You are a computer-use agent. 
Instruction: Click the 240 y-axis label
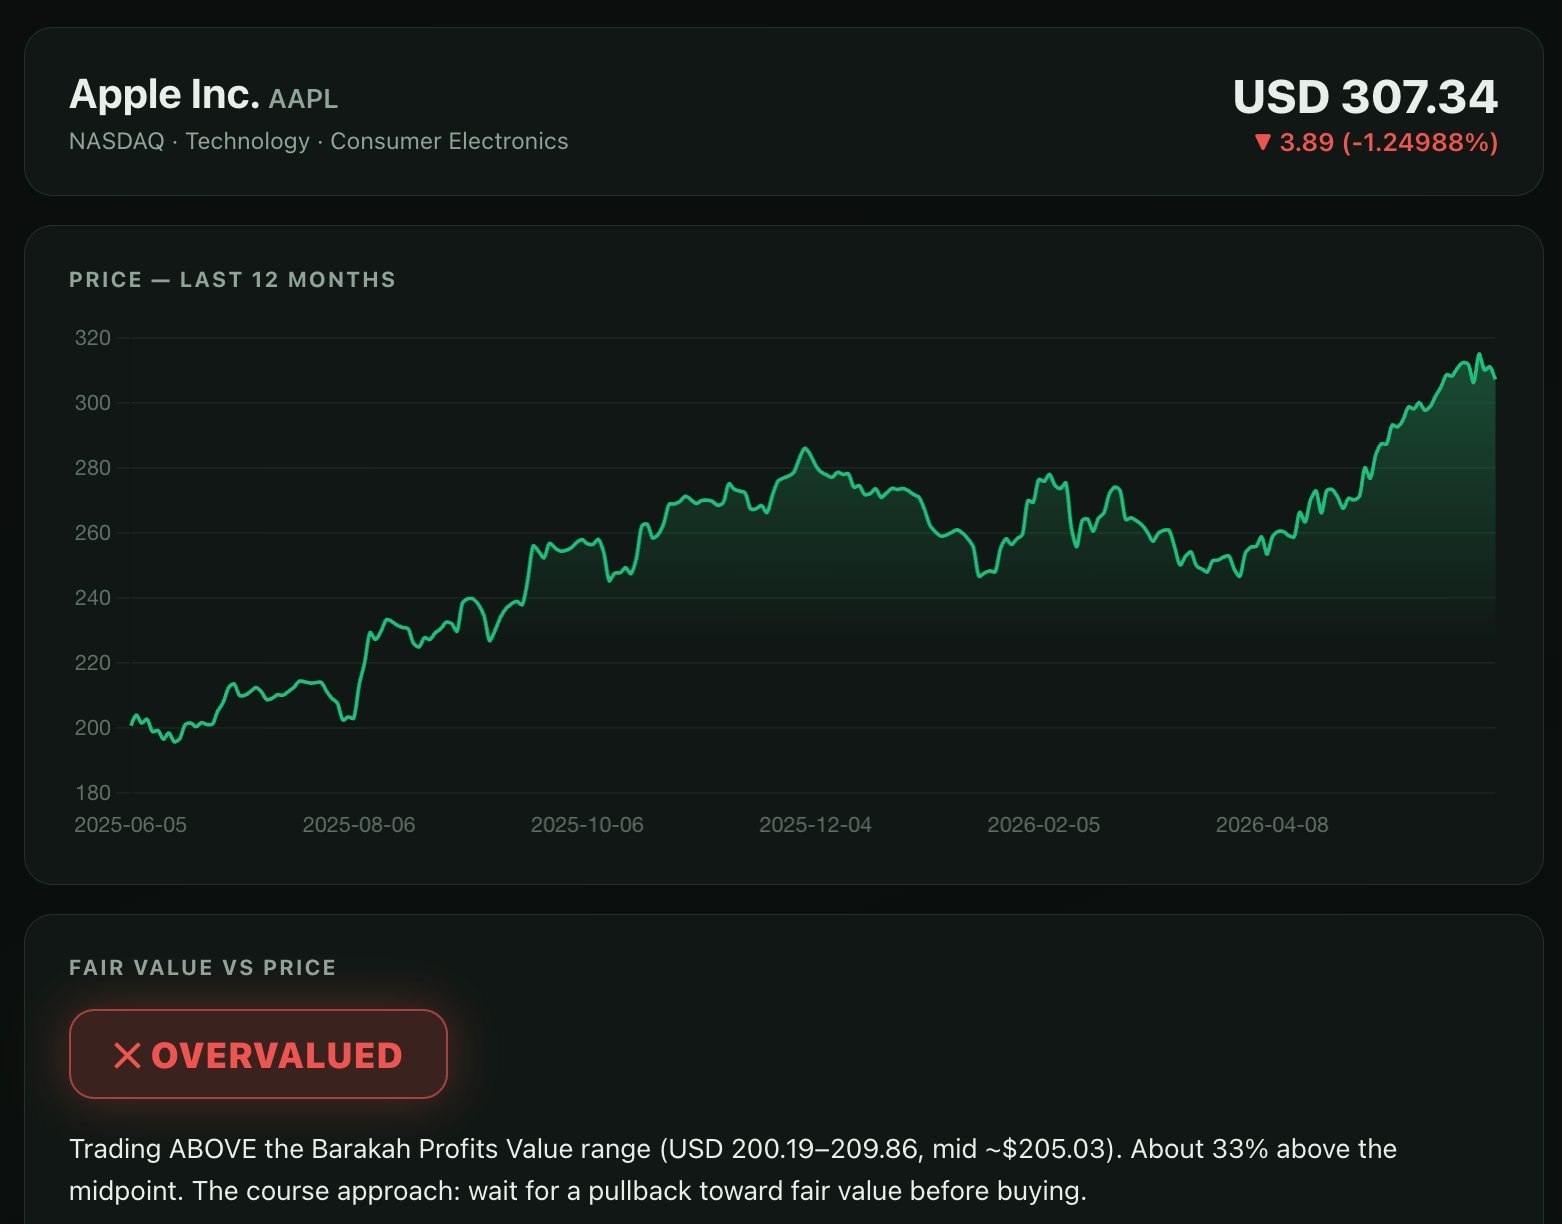tap(93, 598)
